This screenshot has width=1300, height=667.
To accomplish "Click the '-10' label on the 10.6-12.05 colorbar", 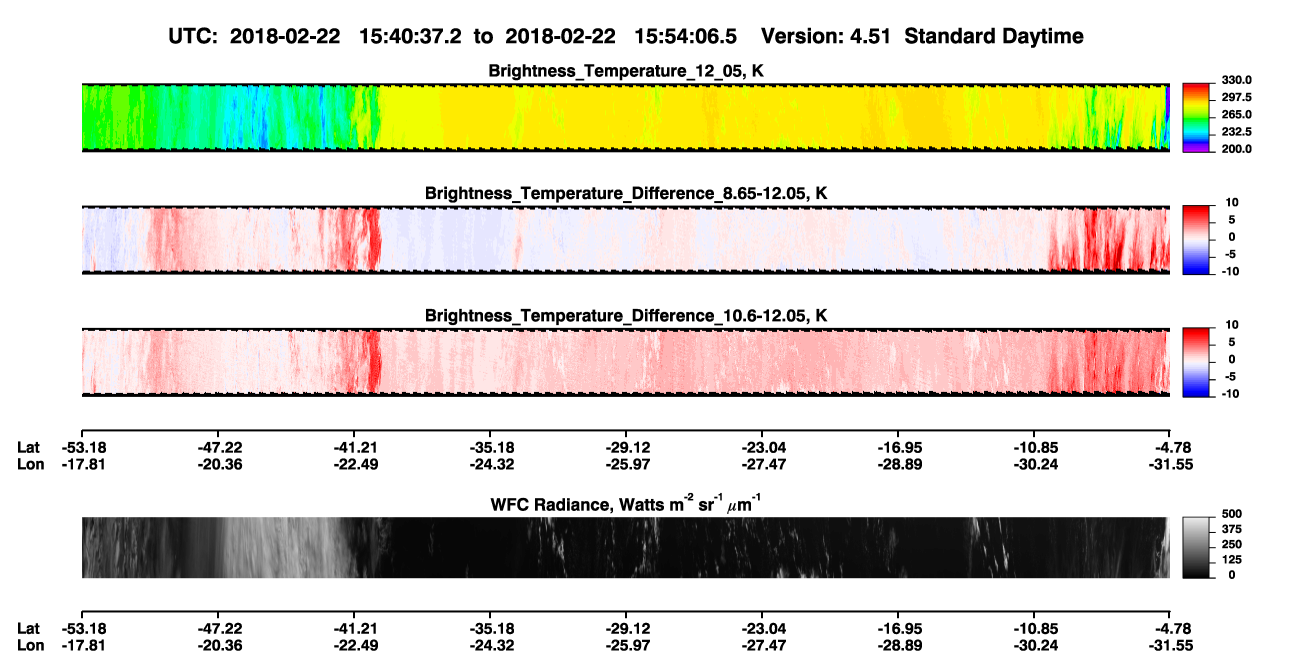I will pos(1230,393).
